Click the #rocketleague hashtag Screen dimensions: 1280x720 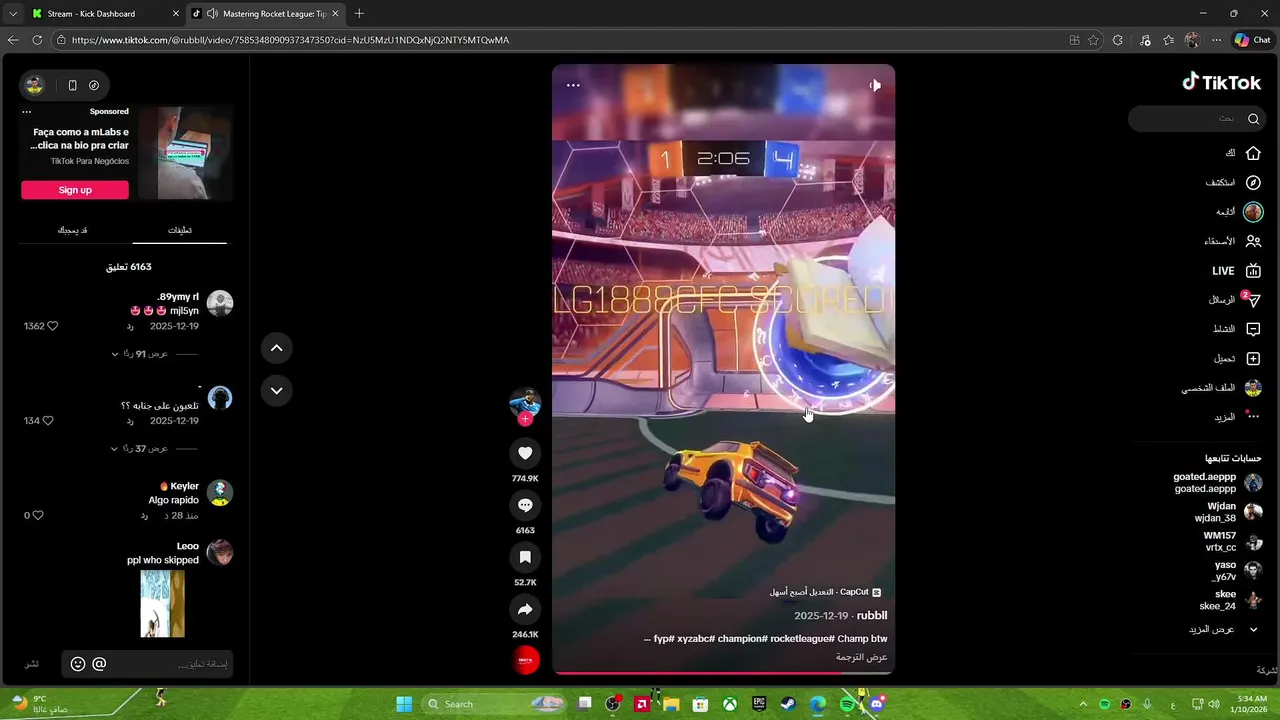[x=802, y=638]
